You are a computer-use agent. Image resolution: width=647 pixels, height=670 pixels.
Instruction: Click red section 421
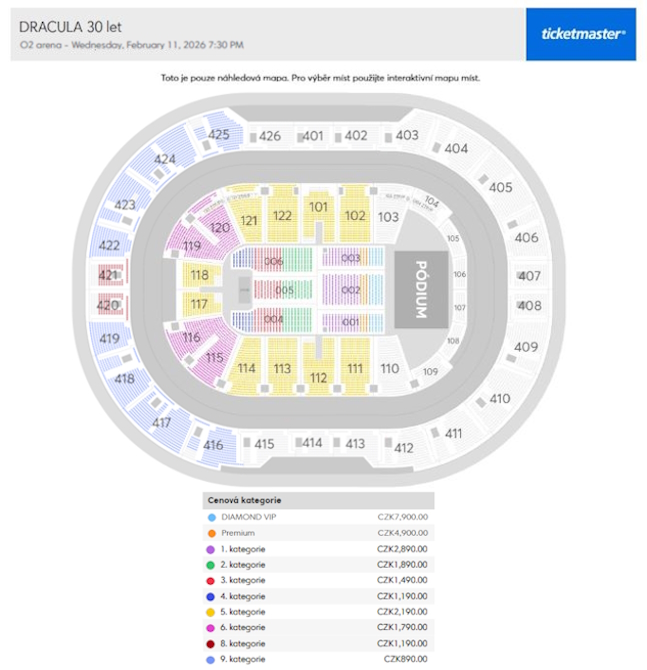109,275
